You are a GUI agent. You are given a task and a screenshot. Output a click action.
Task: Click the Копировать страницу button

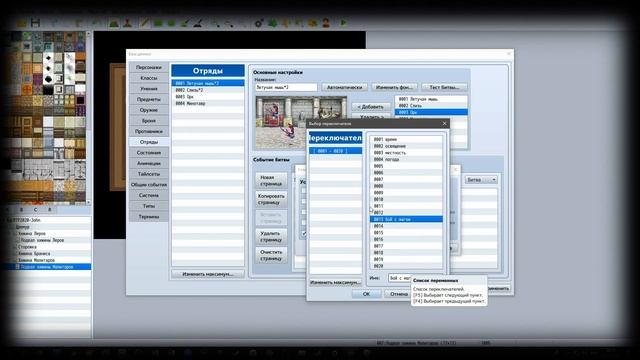(271, 199)
